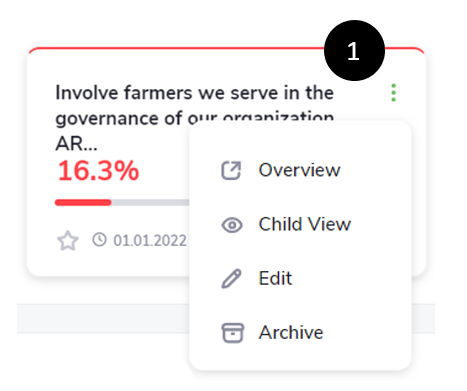The width and height of the screenshot is (467, 391).
Task: Click the Overview external-link icon
Action: [231, 171]
